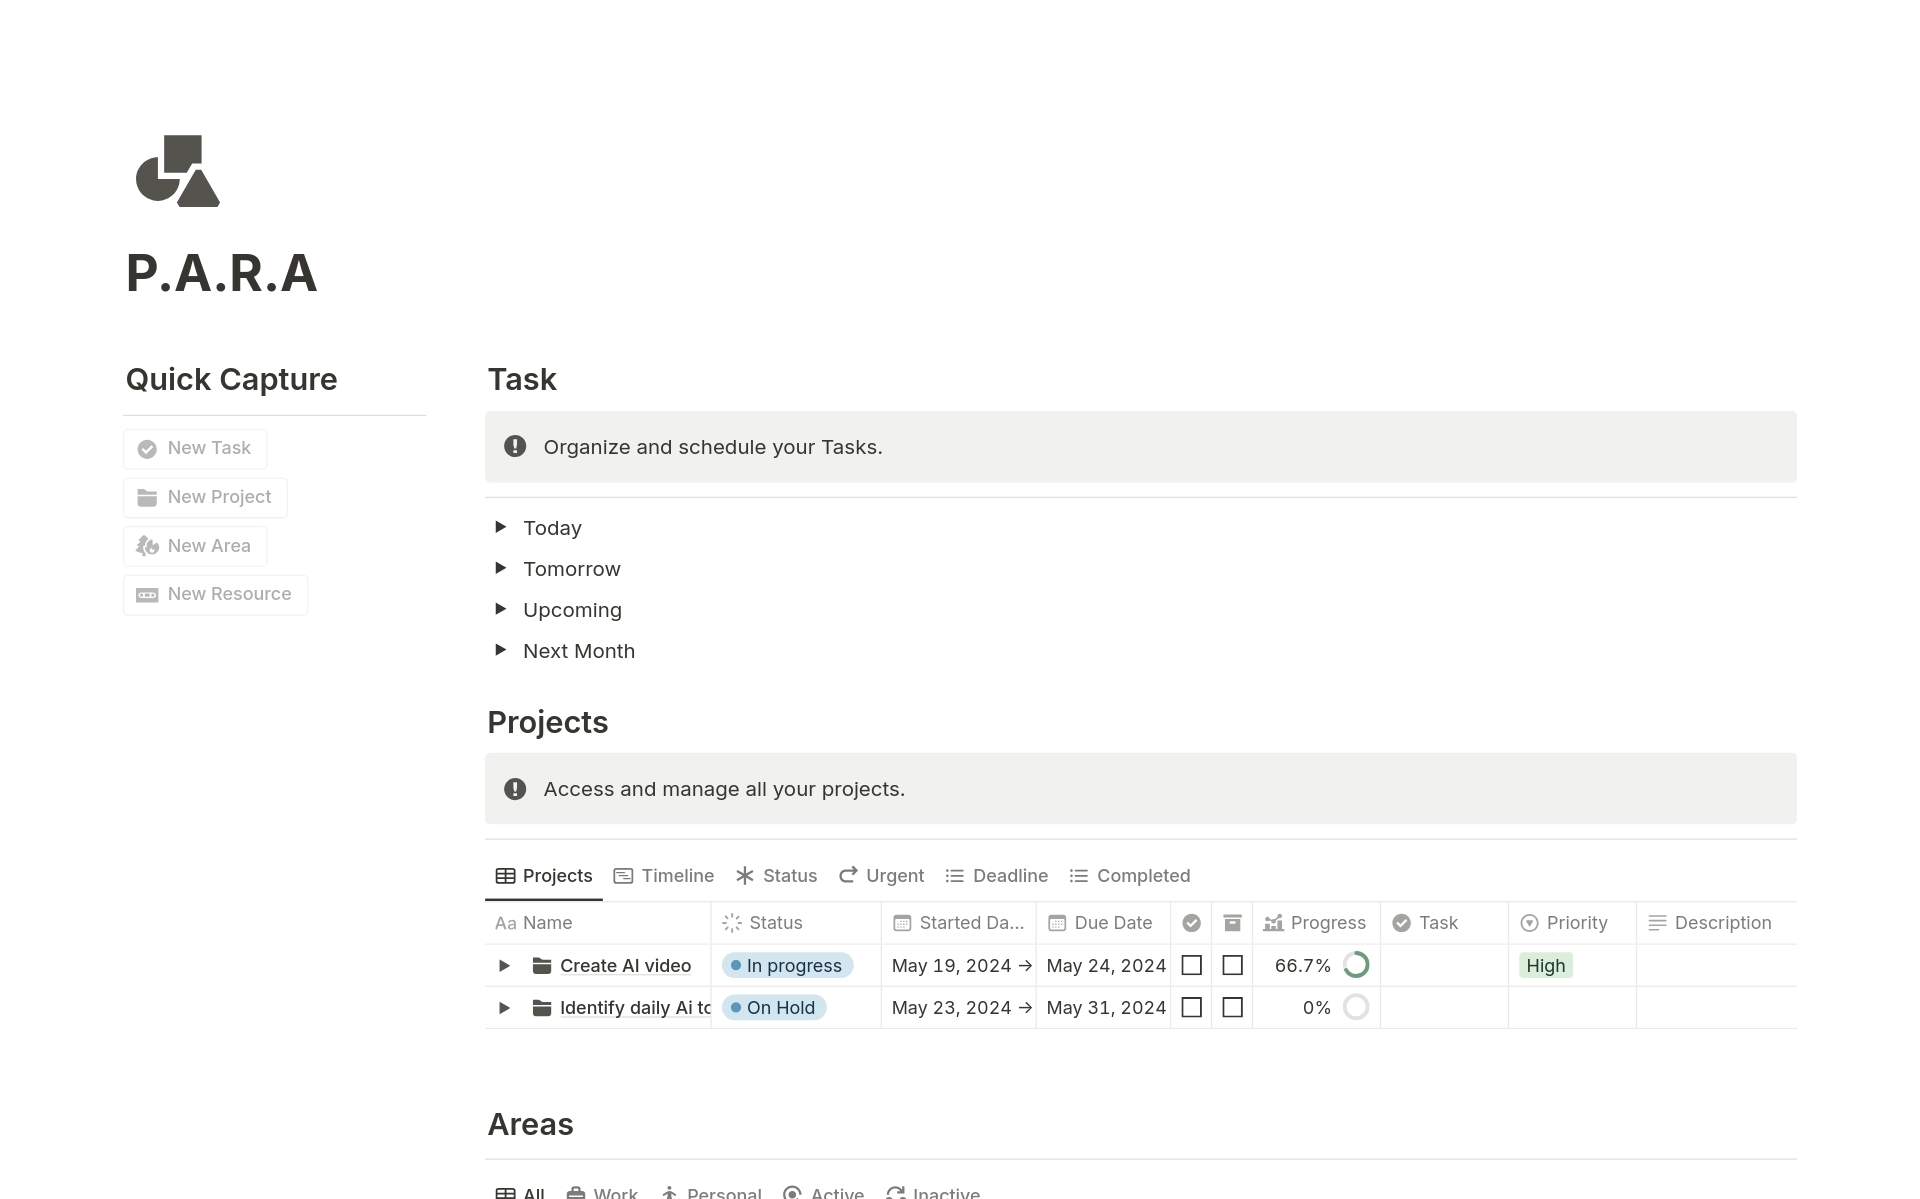1920x1199 pixels.
Task: Switch to the Timeline view tab
Action: tap(664, 876)
